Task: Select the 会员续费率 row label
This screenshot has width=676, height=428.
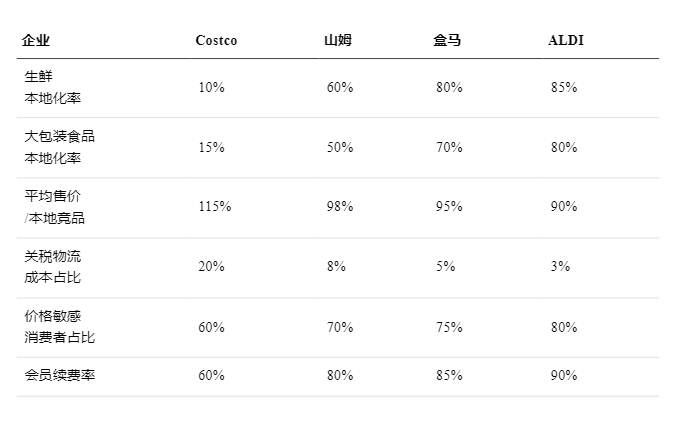Action: point(59,376)
